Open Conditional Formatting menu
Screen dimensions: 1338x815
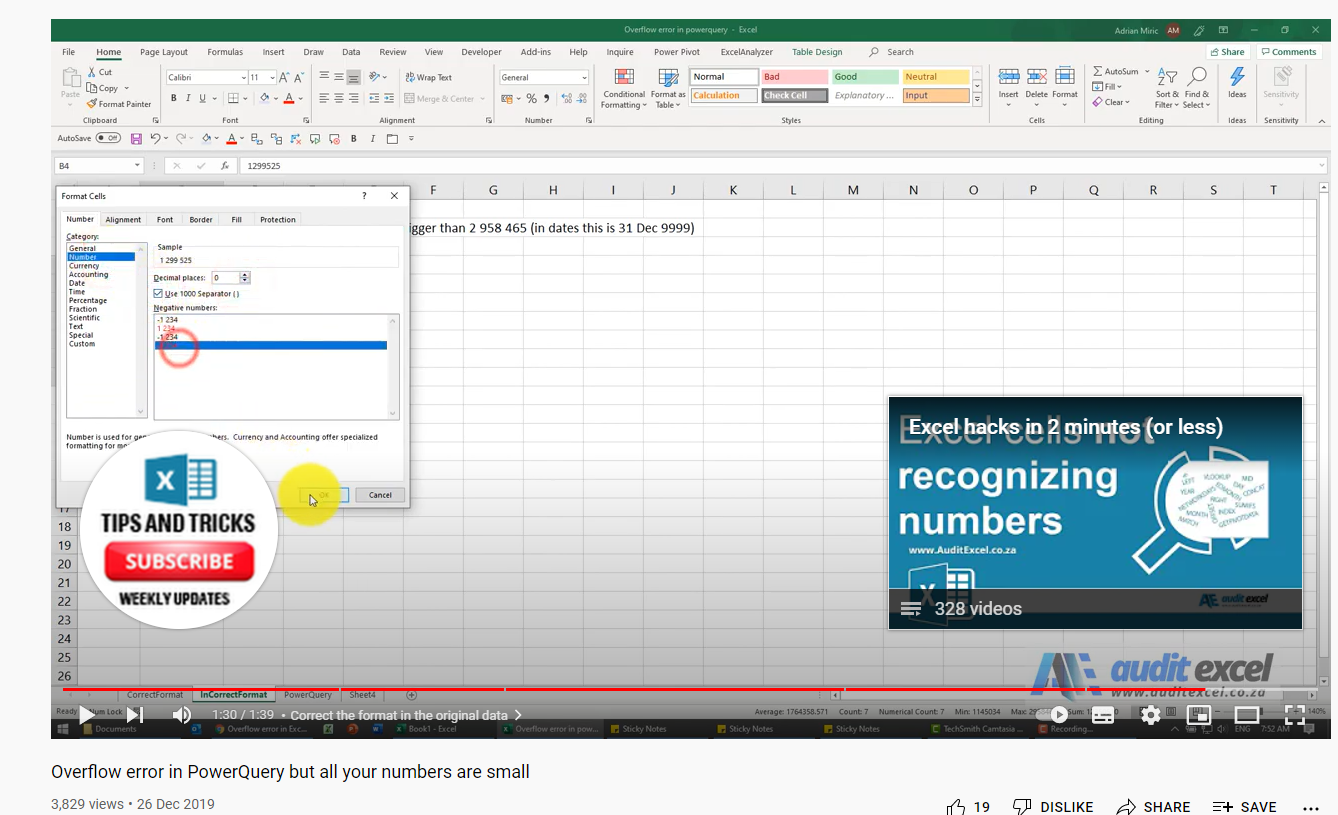(624, 89)
